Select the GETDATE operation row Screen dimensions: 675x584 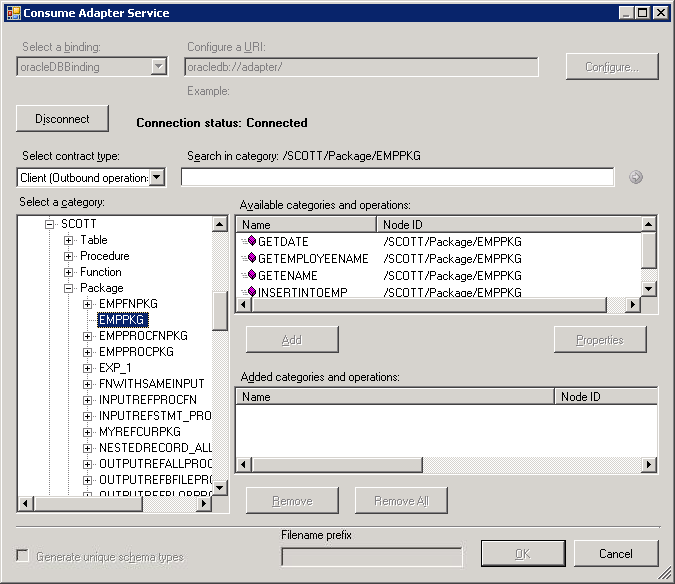click(x=438, y=241)
